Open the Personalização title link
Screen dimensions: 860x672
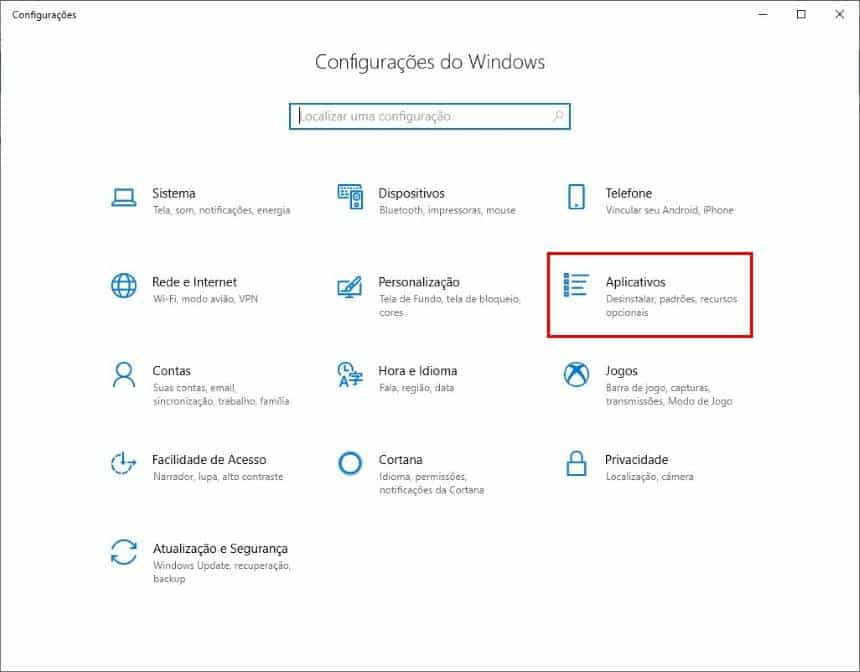pos(419,282)
